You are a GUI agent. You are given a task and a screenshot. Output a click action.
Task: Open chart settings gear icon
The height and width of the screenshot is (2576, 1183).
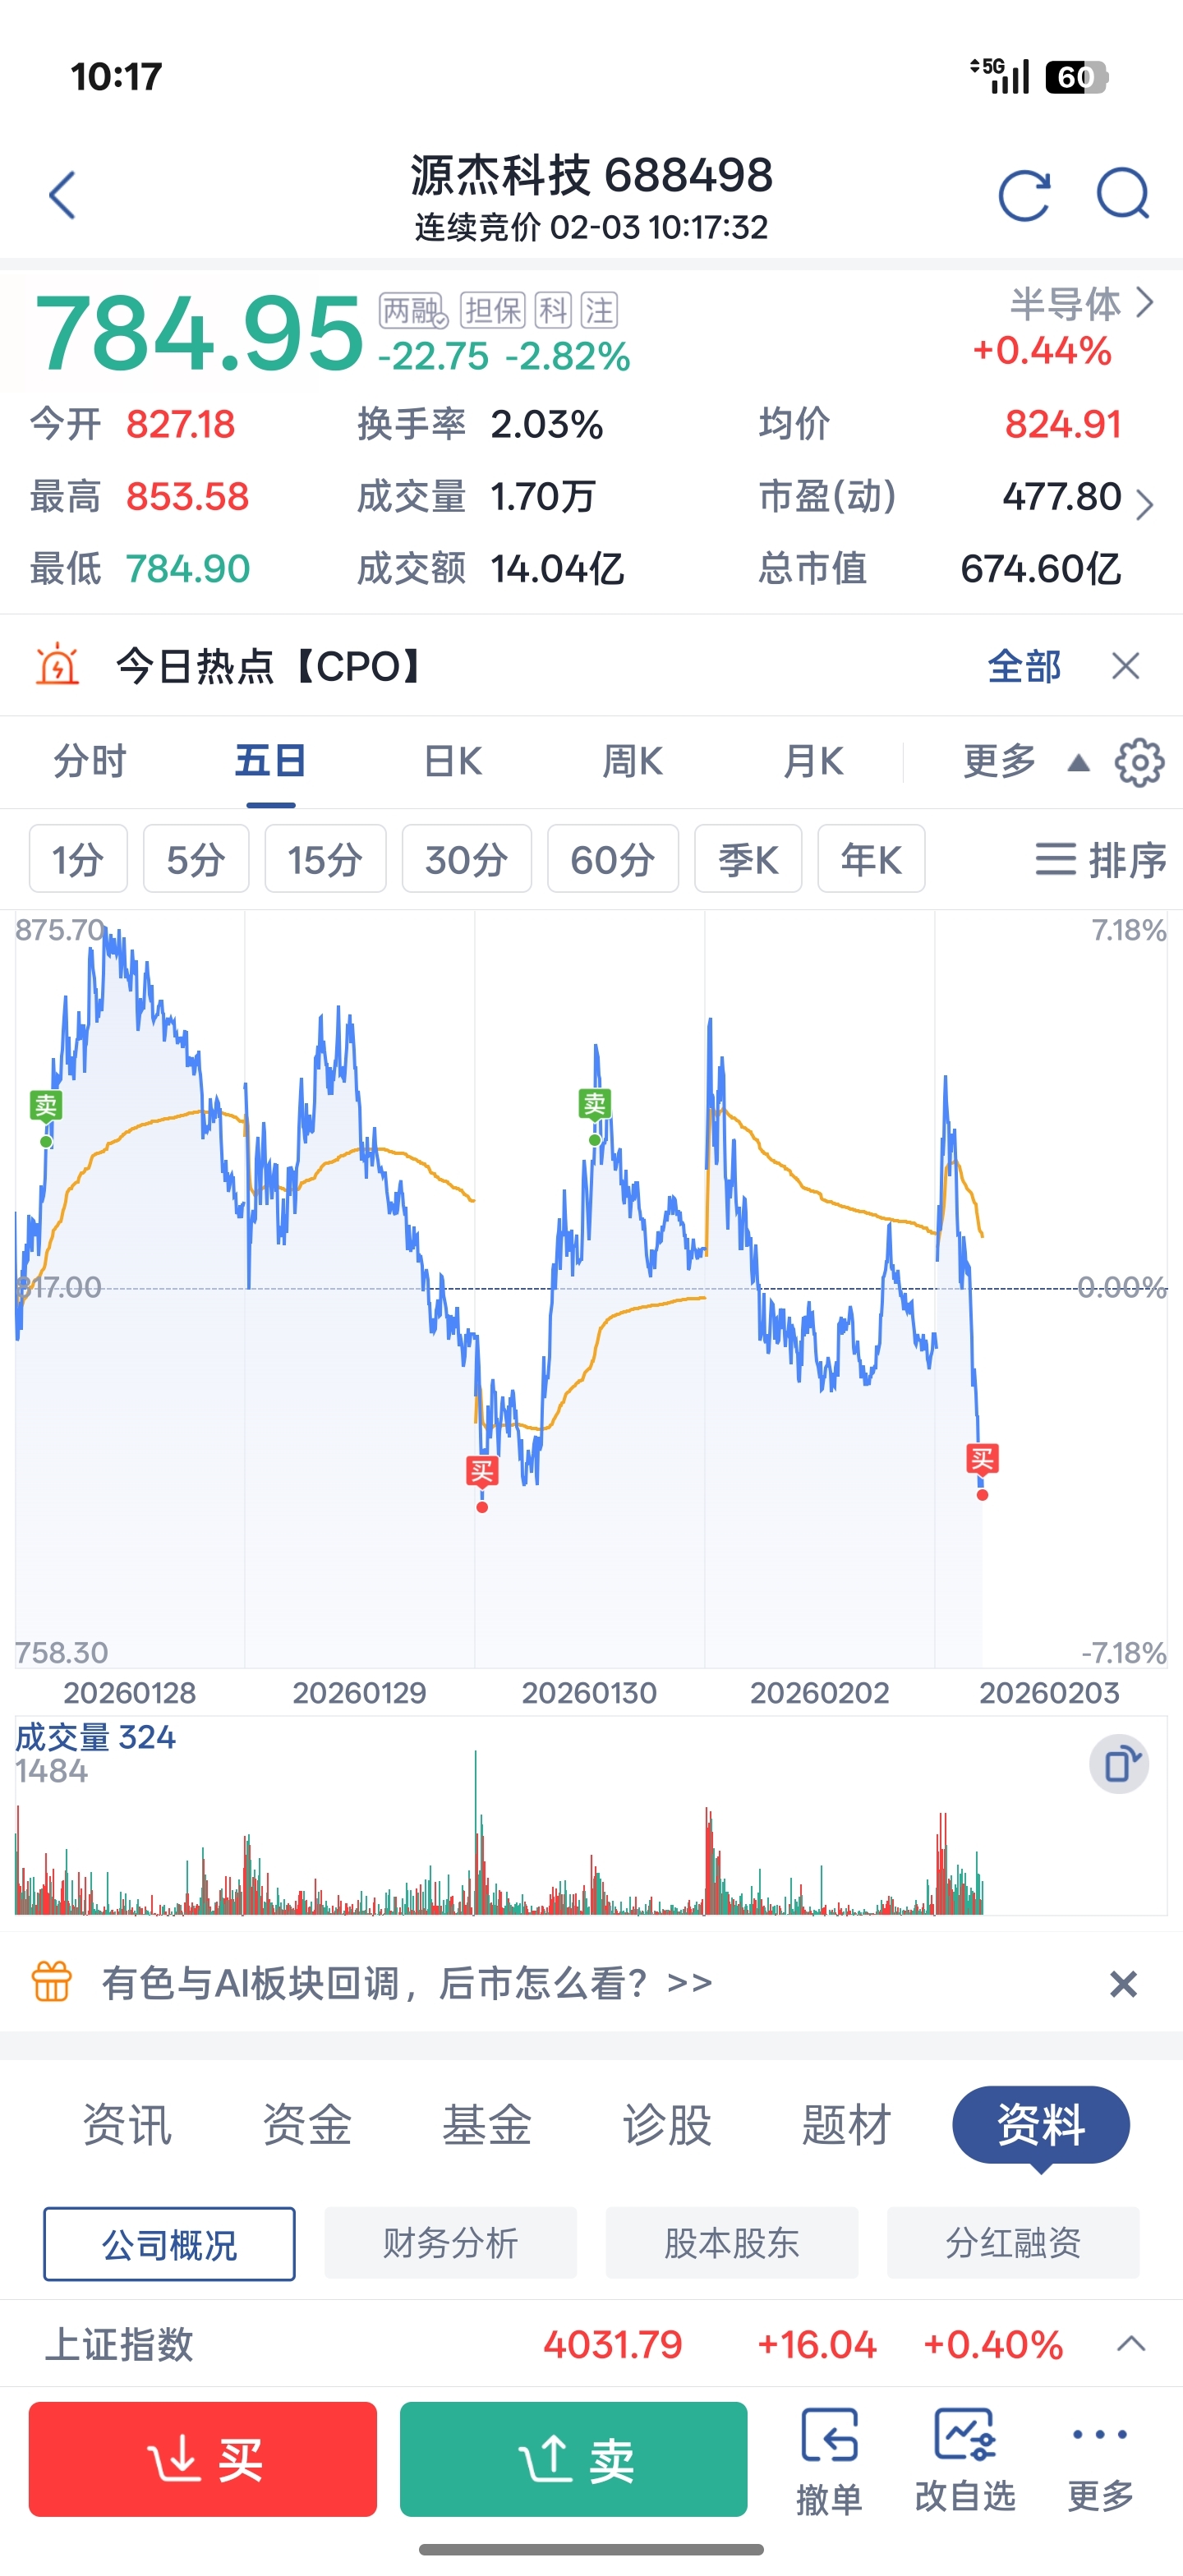click(x=1139, y=763)
